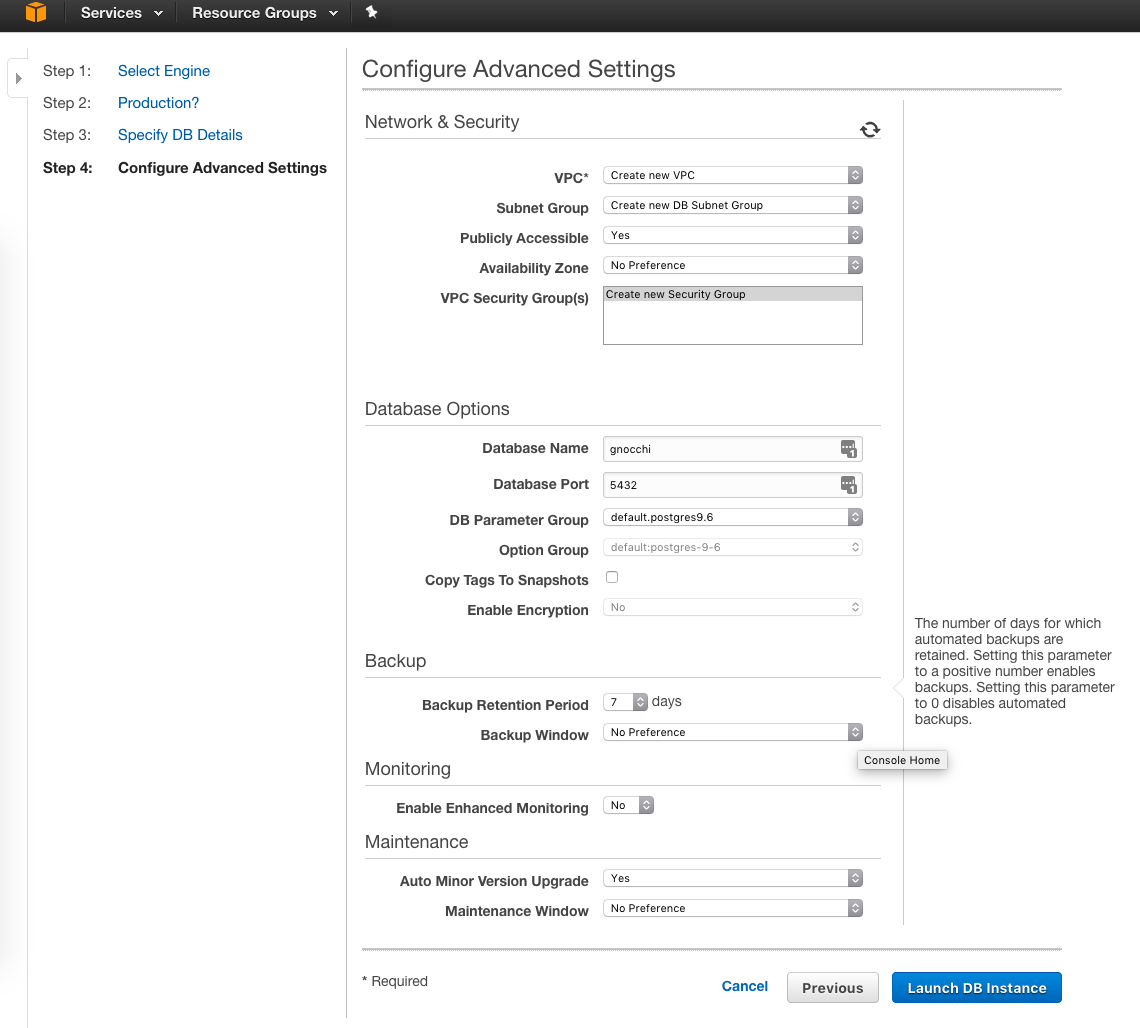
Task: Click the pin shortcuts icon in navigation bar
Action: 371,14
